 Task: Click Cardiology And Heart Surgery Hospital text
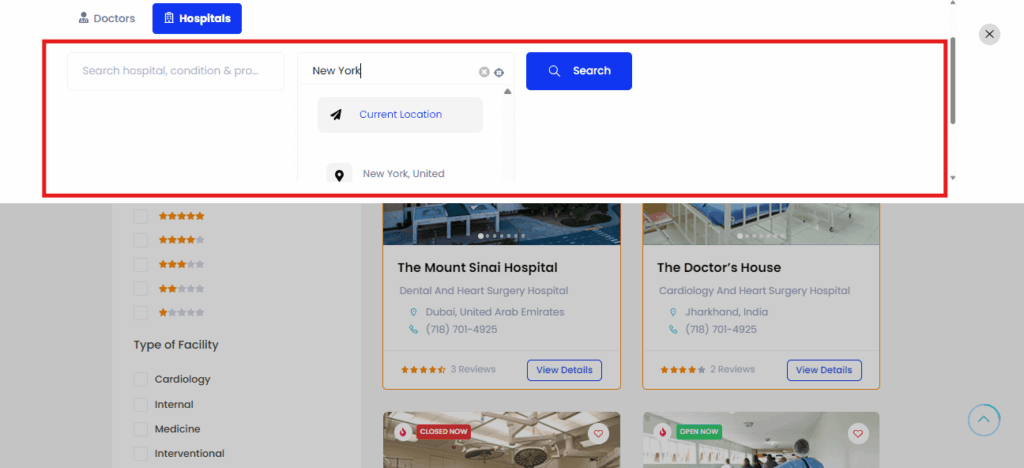pos(754,290)
